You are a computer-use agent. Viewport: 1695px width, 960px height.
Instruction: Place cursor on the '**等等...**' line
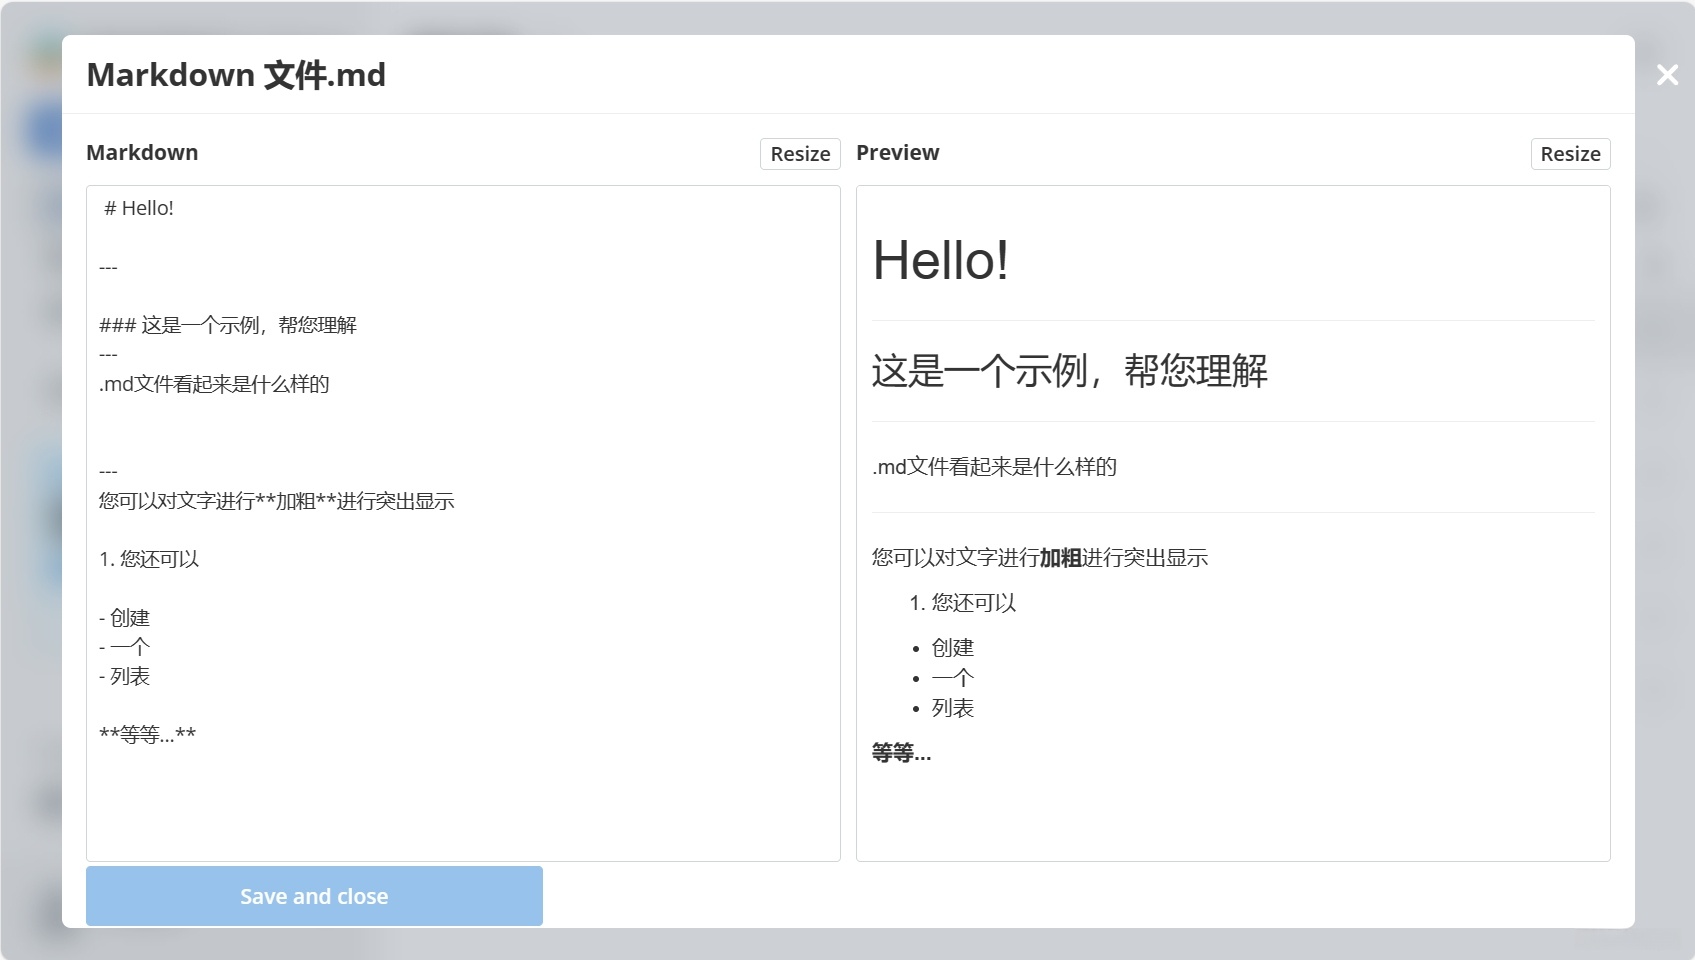click(147, 733)
